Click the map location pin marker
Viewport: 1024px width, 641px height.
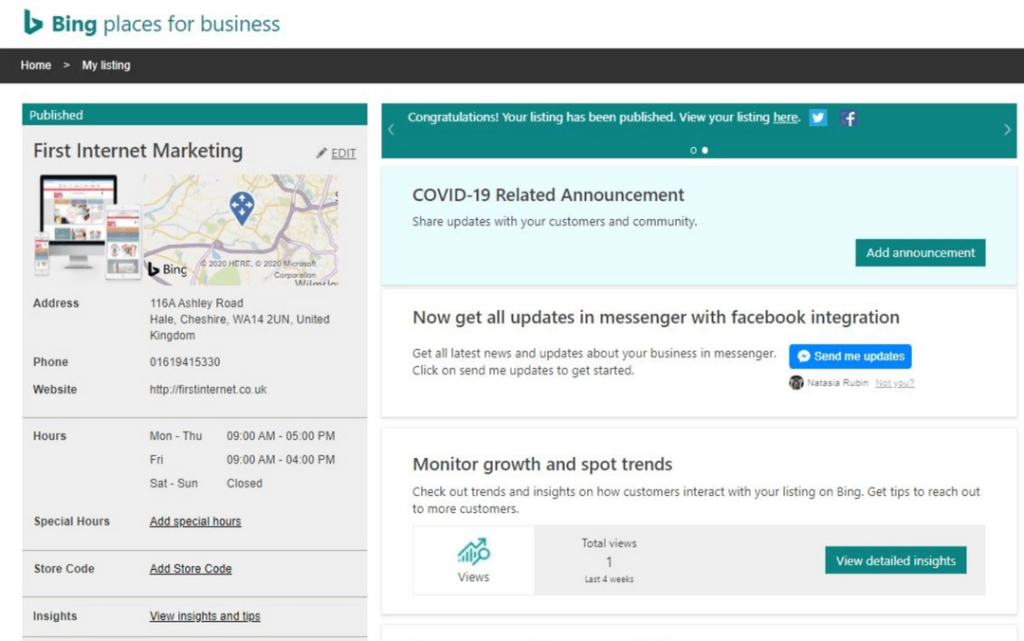[242, 207]
